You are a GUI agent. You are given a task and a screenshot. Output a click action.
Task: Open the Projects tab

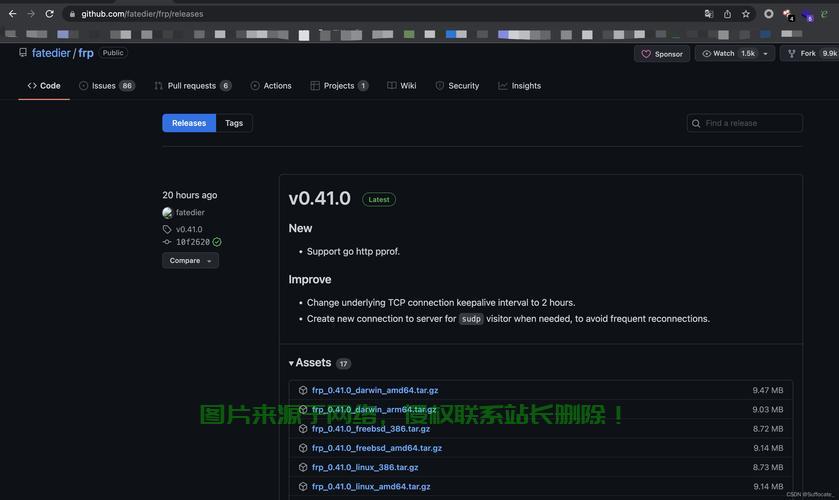tap(339, 86)
